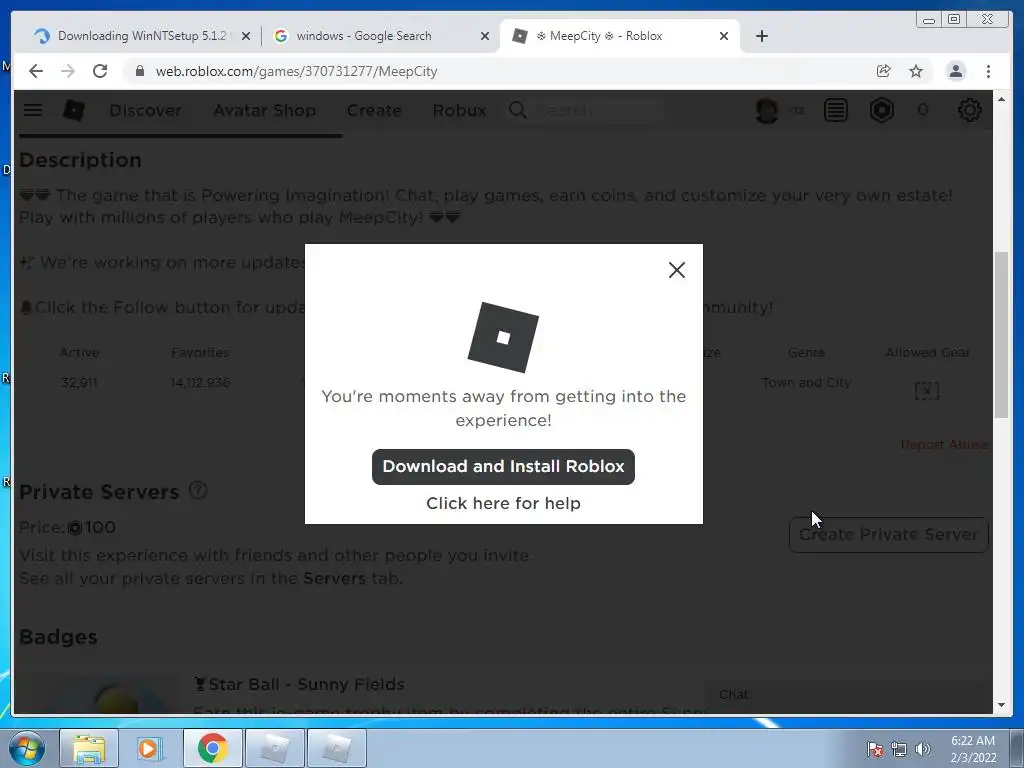The width and height of the screenshot is (1024, 768).
Task: Click the Star Ball badge thumbnail
Action: [x=104, y=694]
